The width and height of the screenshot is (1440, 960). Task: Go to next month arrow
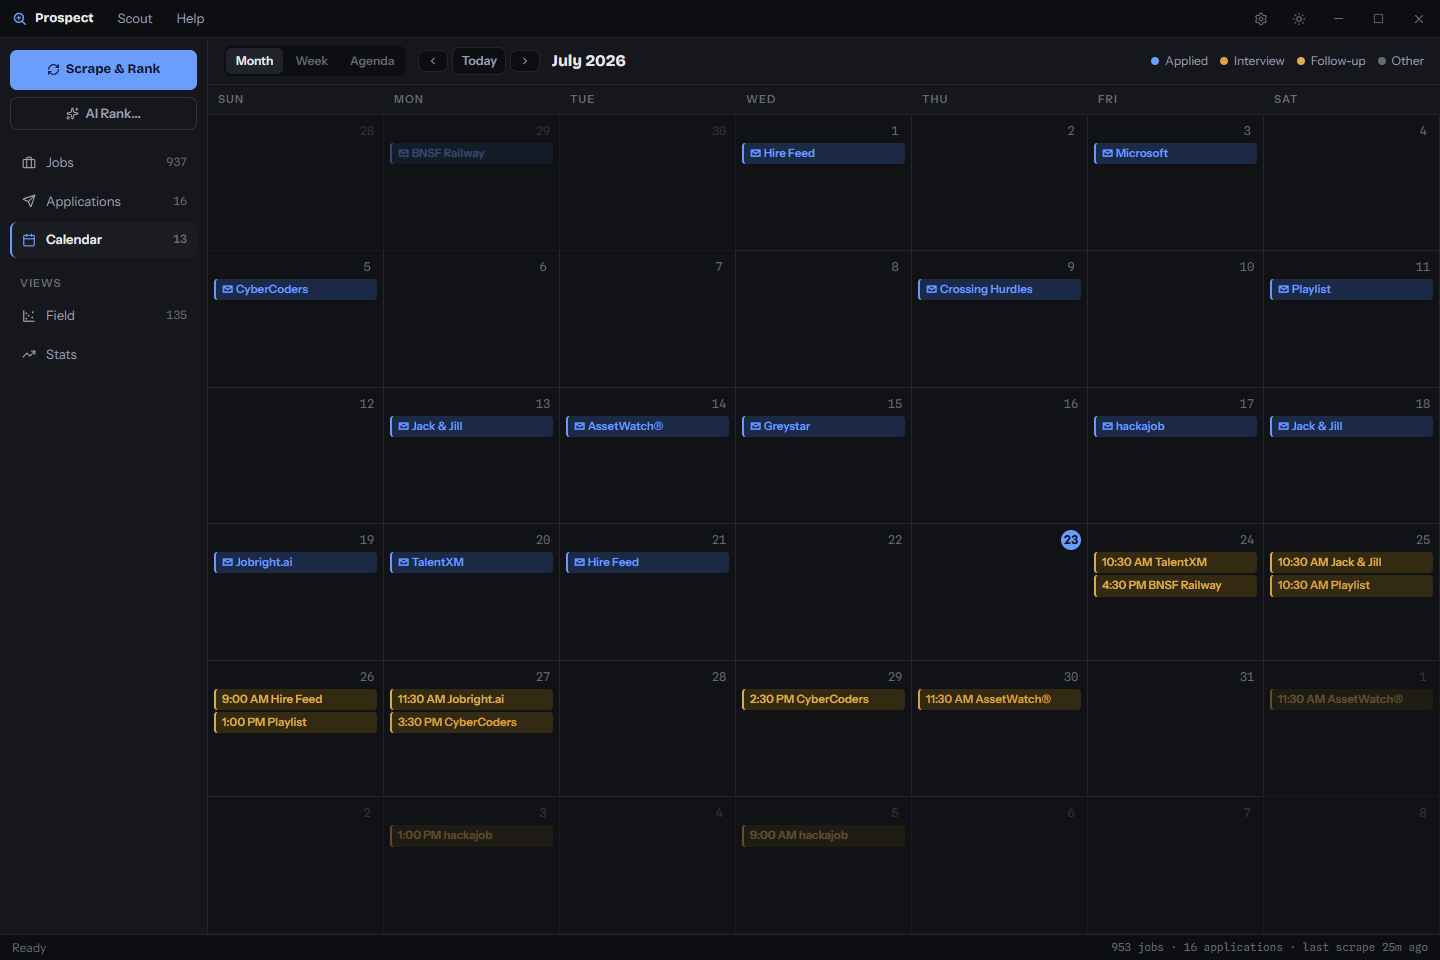[x=525, y=61]
